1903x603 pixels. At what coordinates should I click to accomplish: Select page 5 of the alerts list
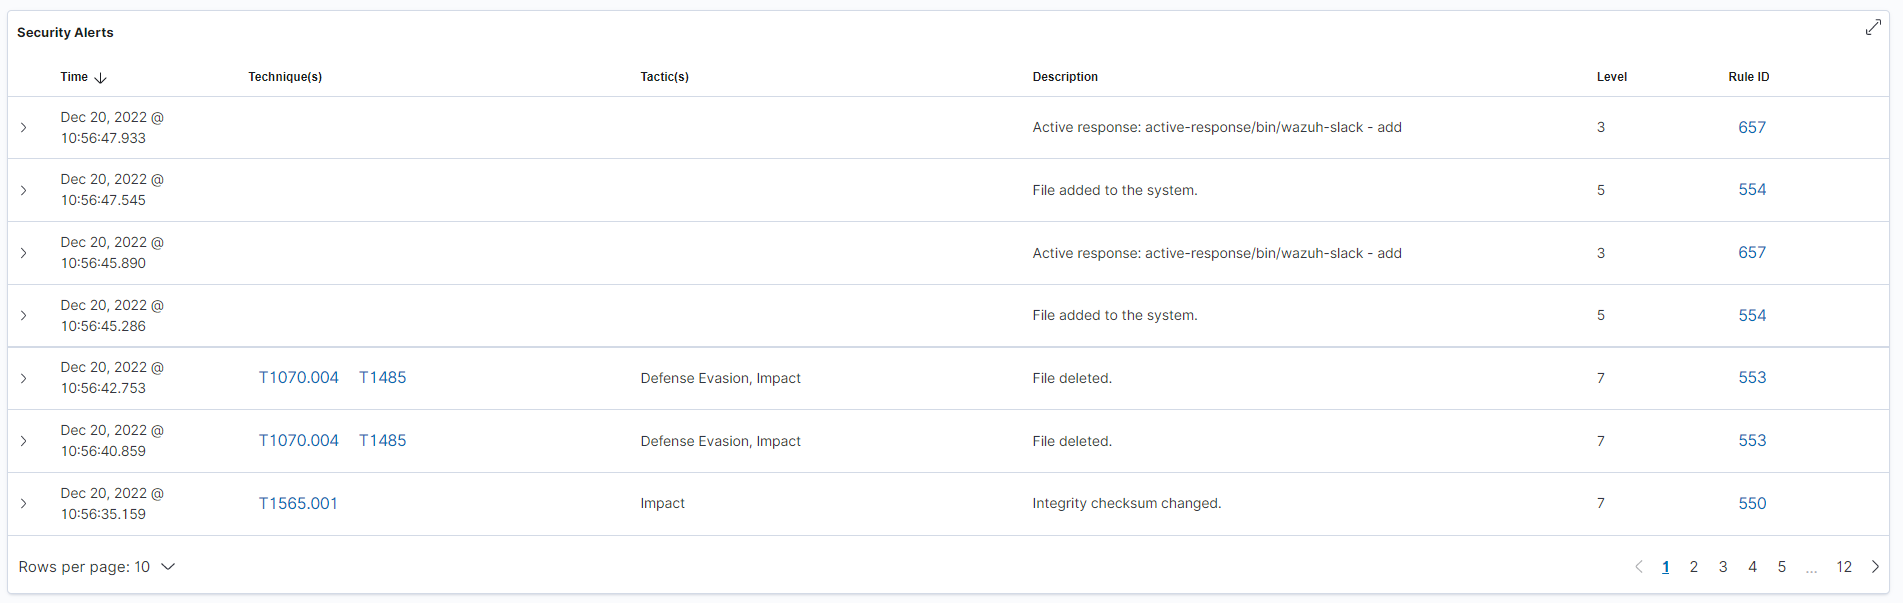coord(1782,566)
